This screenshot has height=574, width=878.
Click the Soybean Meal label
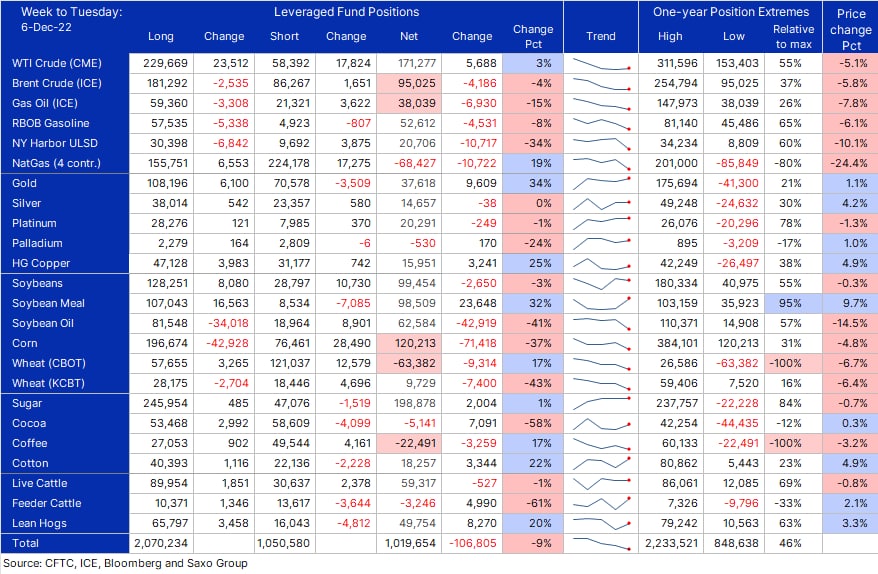[x=48, y=304]
